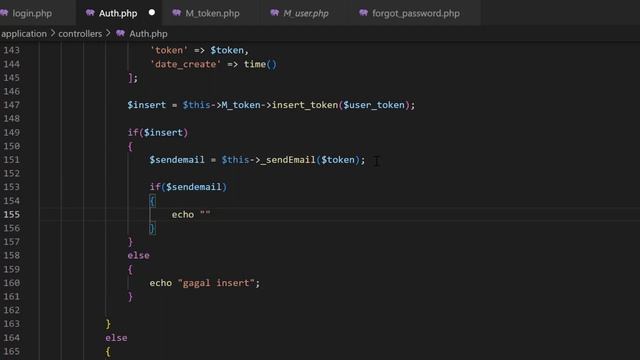Click line number 165 in gutter
Viewport: 640px width, 360px height.
coord(11,351)
